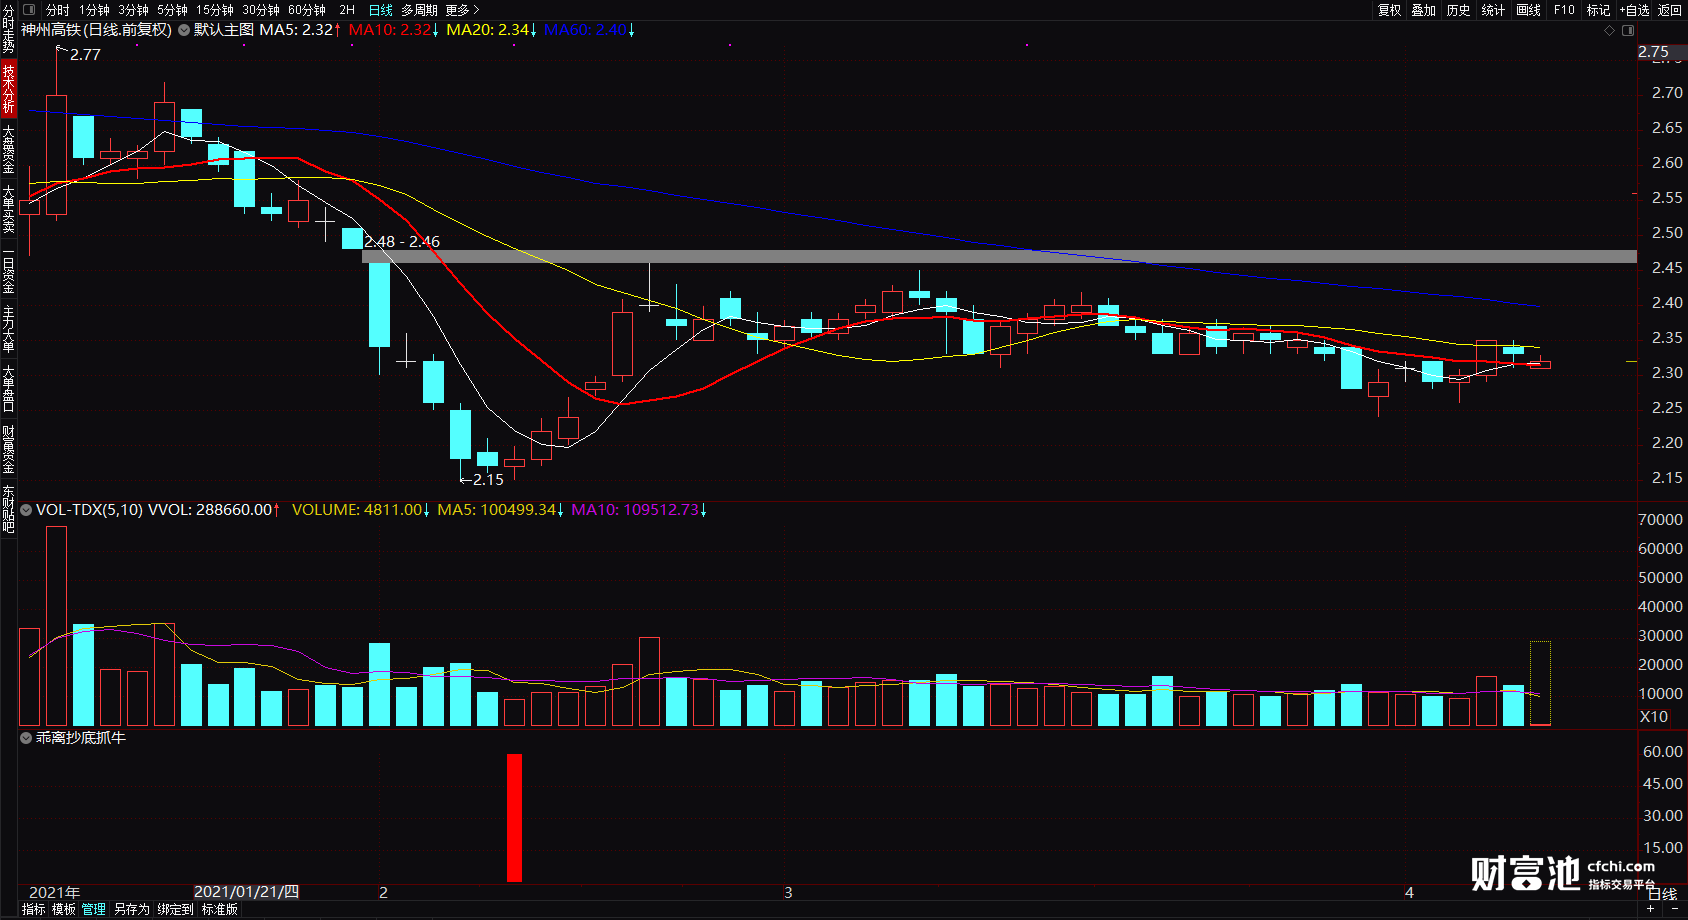This screenshot has width=1688, height=920.
Task: Open F10 company info
Action: pyautogui.click(x=1564, y=10)
